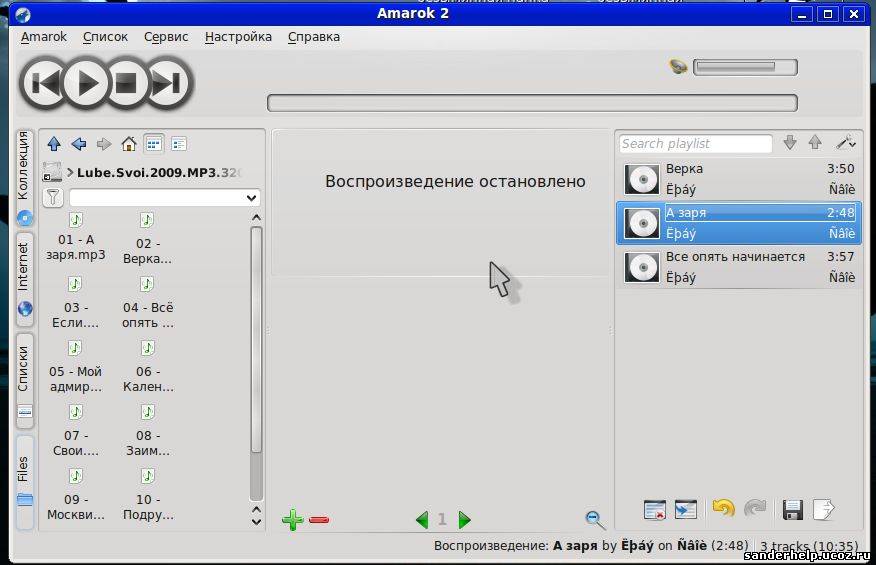Viewport: 876px width, 565px height.
Task: Click the Search playlist input field
Action: pos(695,144)
